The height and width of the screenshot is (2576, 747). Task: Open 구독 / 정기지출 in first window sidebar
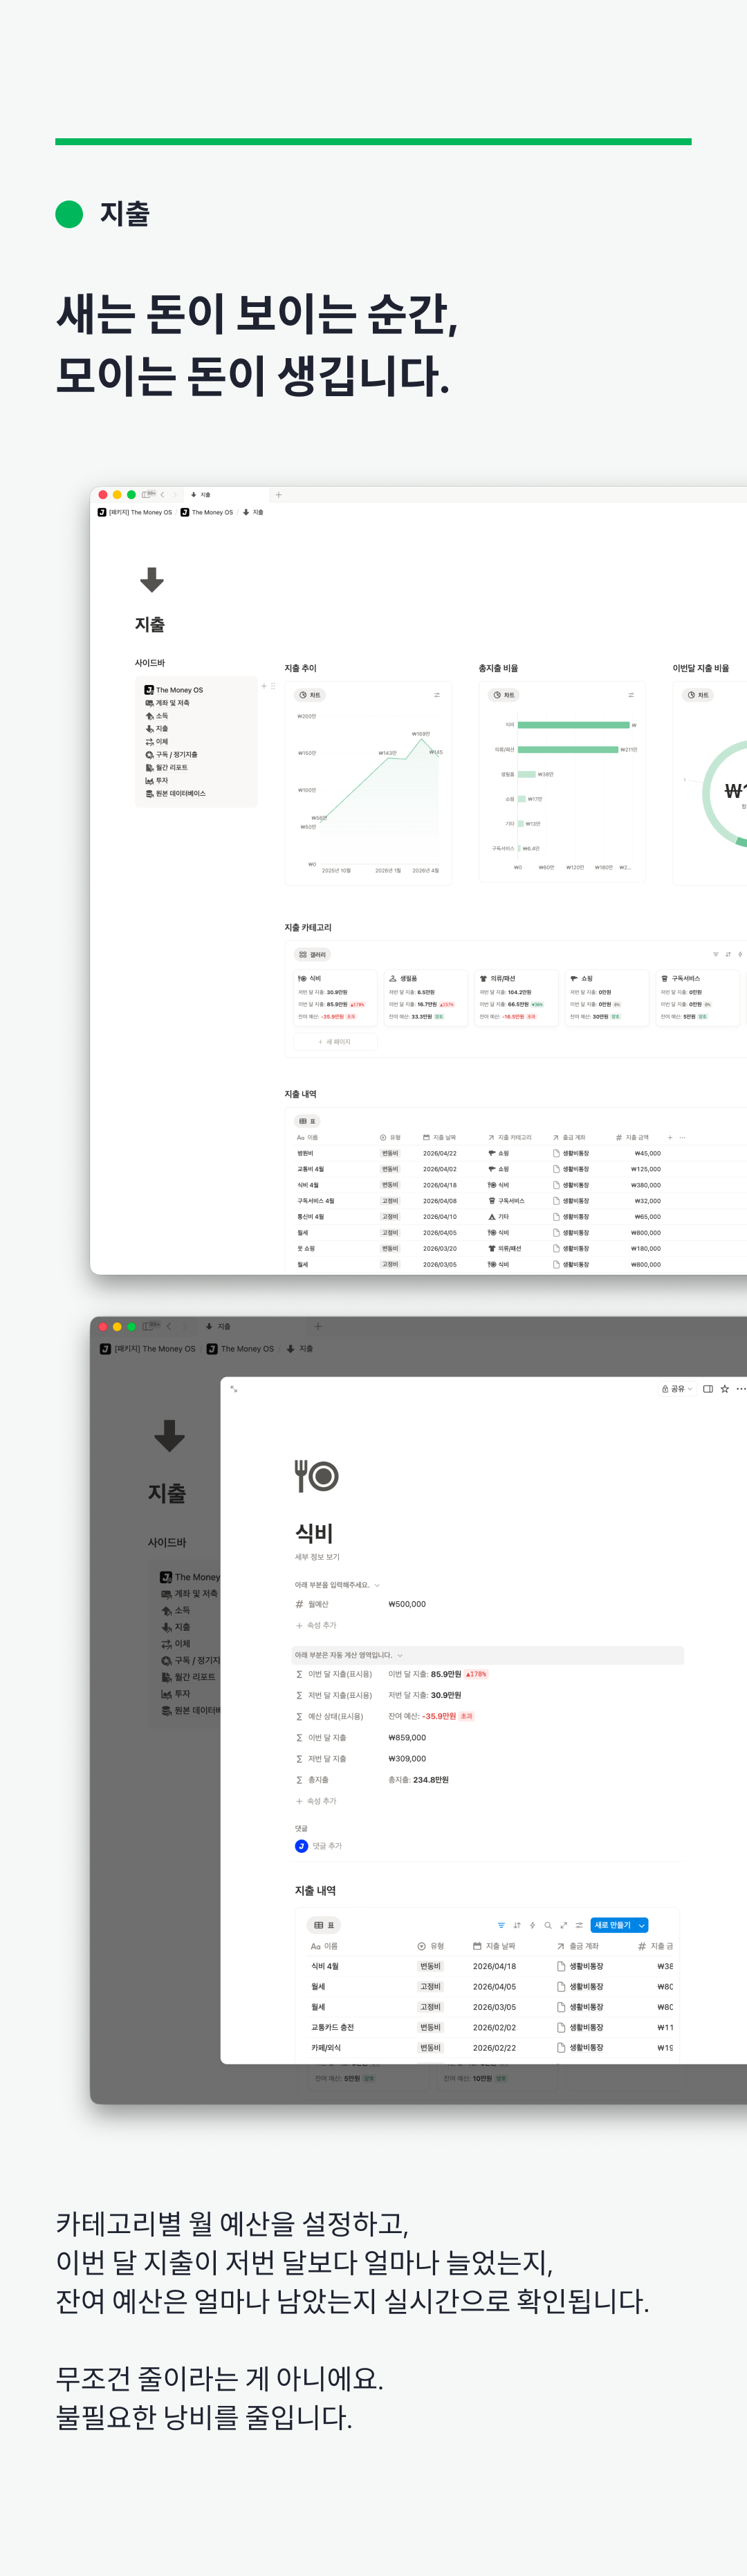point(171,755)
